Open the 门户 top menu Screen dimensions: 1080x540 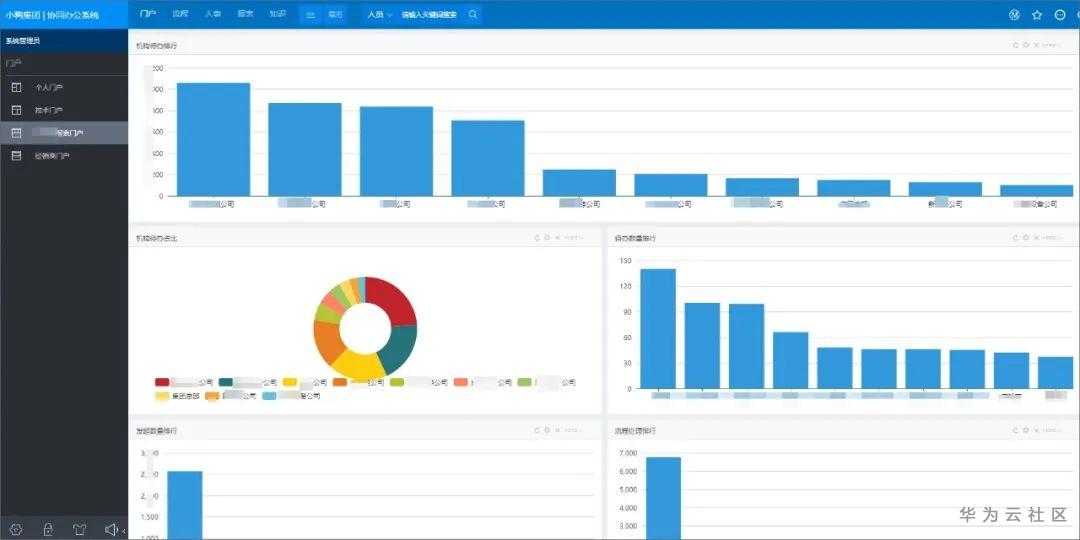148,14
